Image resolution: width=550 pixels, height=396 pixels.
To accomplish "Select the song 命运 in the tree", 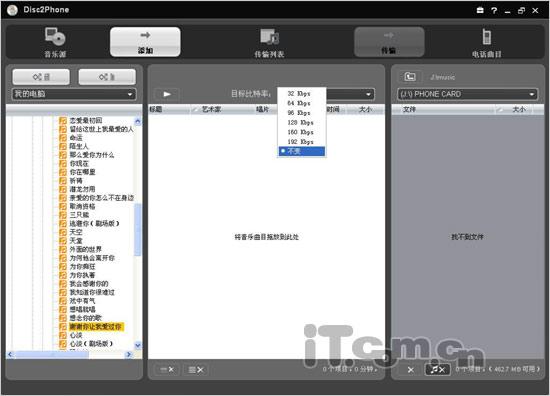I will tap(76, 137).
